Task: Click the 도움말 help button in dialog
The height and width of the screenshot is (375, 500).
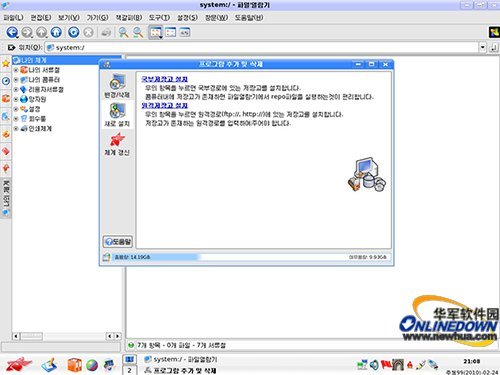Action: (118, 242)
